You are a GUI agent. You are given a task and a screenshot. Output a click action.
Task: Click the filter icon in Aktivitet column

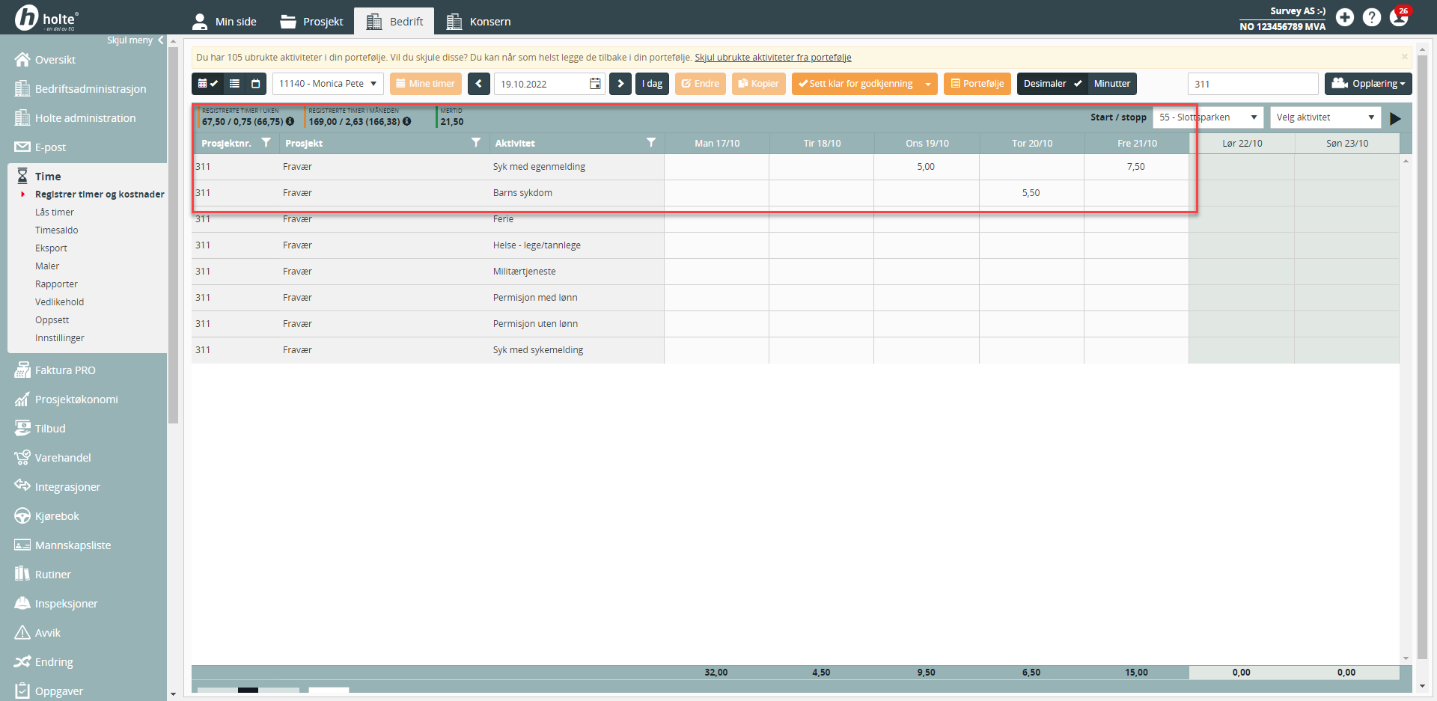click(651, 143)
